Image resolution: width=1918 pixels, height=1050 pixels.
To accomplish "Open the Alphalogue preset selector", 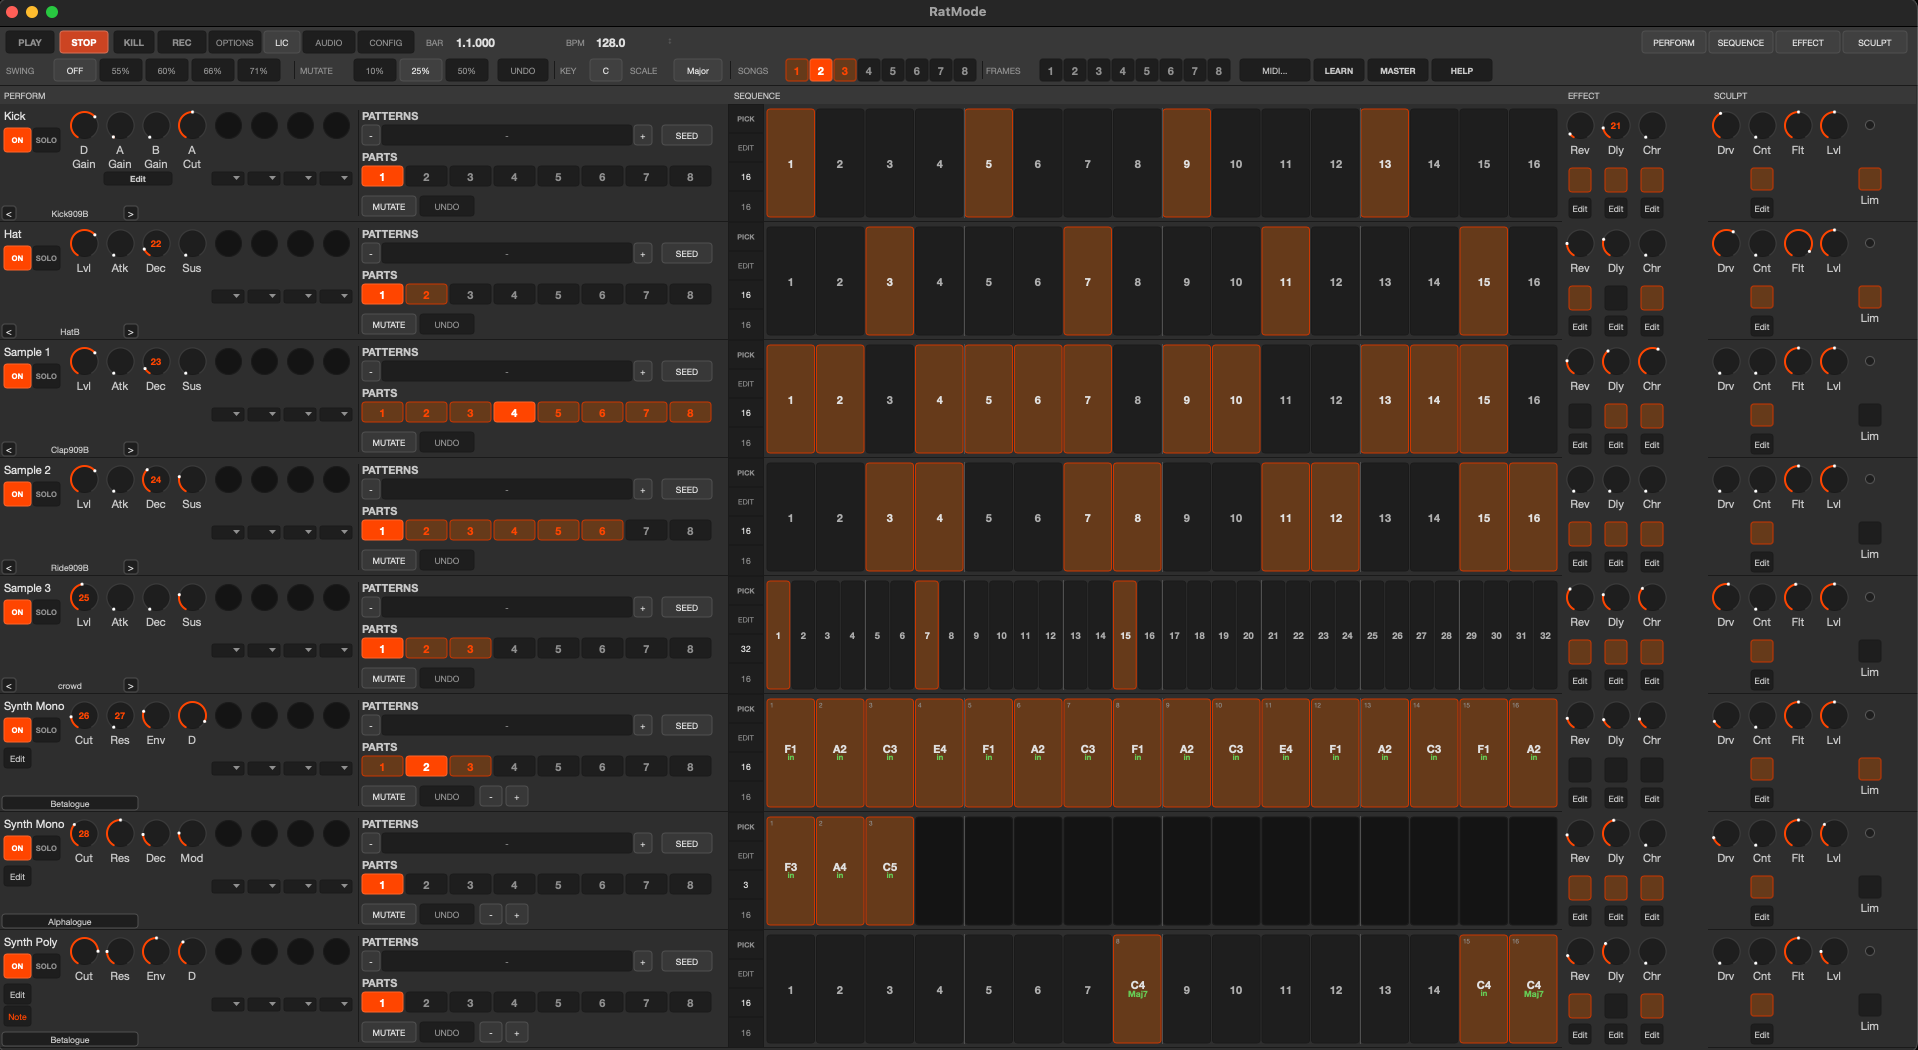I will point(70,922).
